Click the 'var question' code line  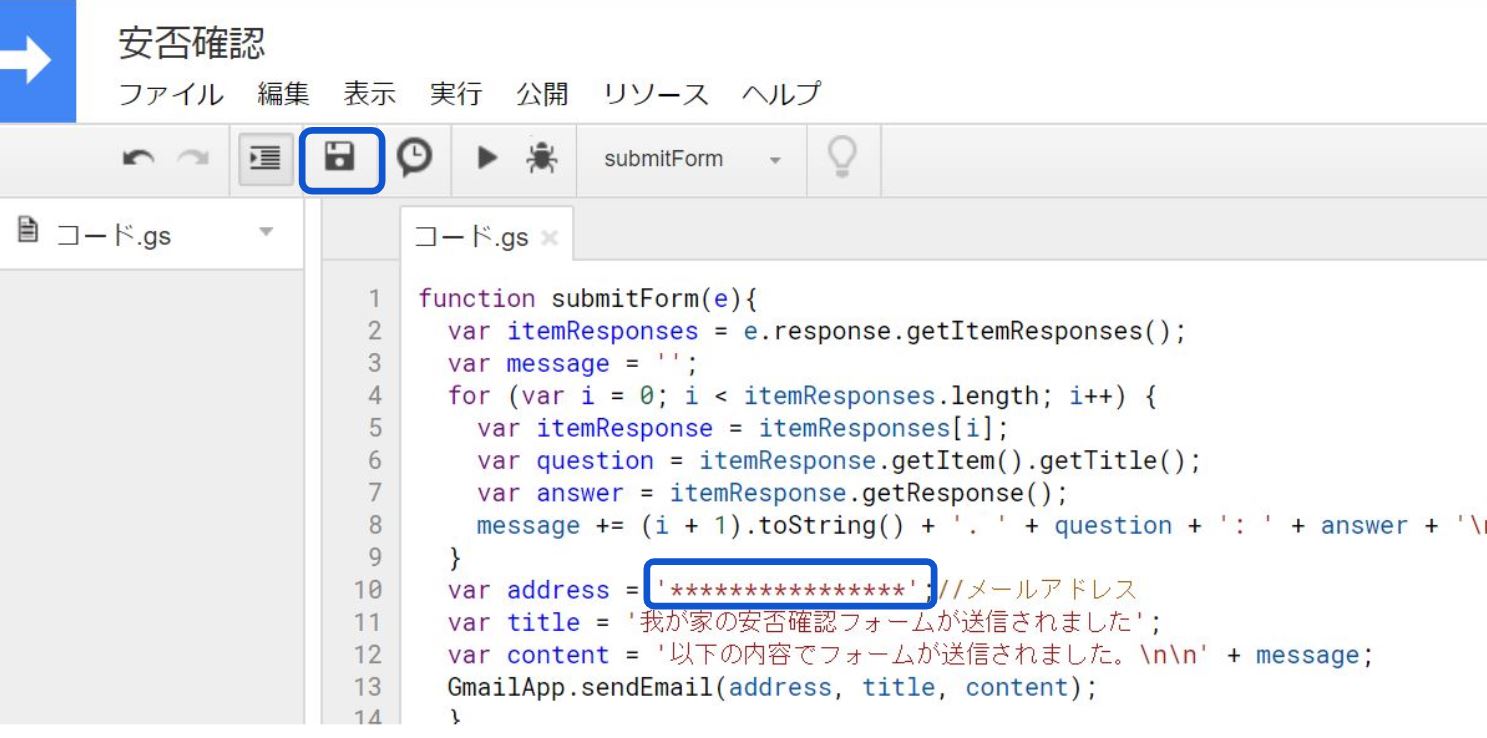839,460
